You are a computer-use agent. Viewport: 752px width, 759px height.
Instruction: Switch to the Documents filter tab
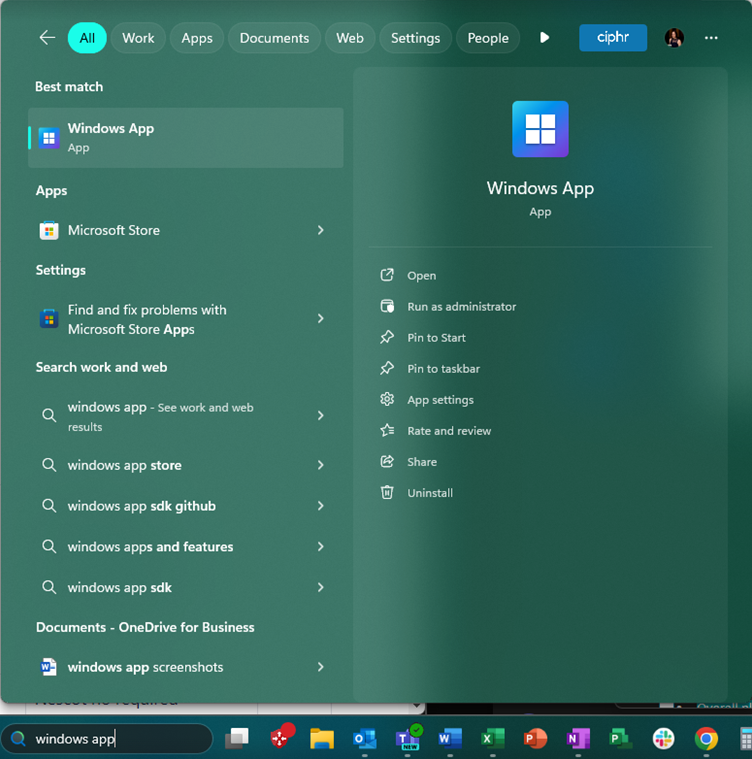coord(274,38)
